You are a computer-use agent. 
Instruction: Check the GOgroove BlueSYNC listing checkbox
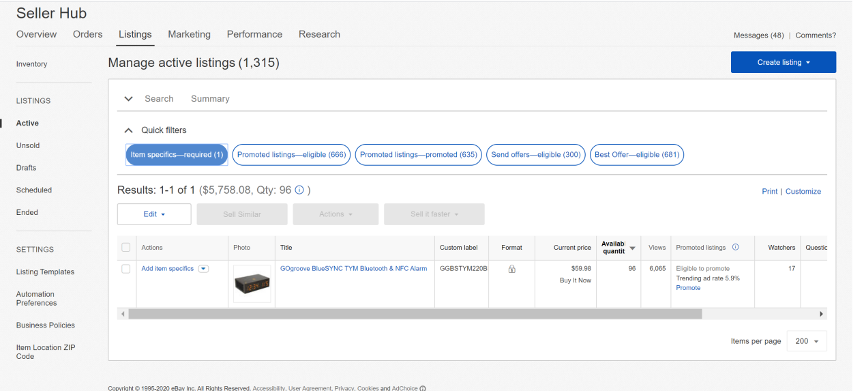126,269
